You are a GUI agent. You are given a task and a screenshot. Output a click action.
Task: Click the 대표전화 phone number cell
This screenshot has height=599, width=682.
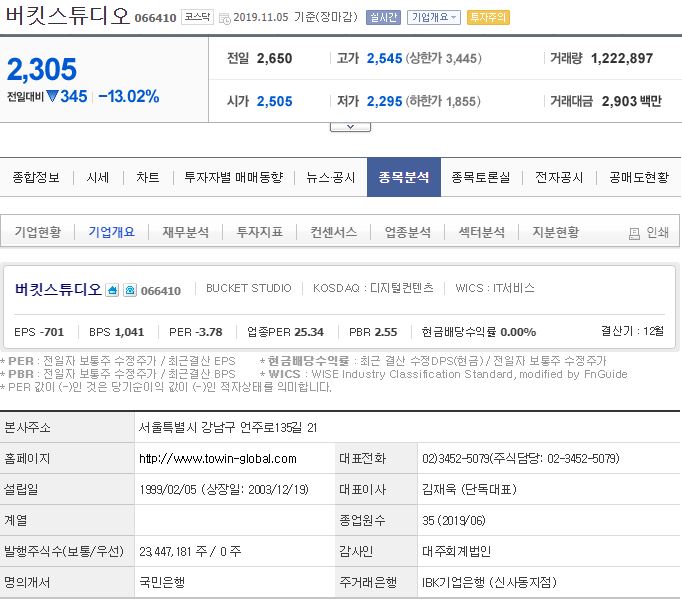[x=521, y=458]
